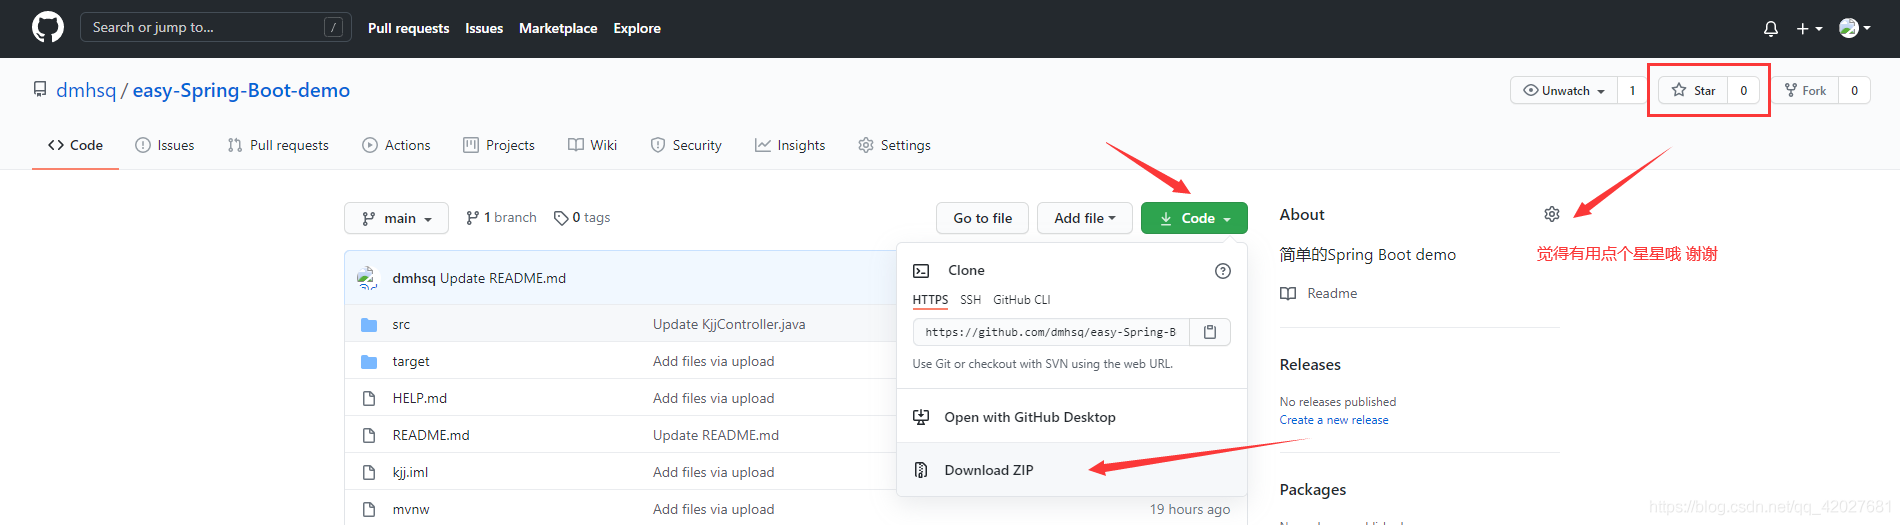Open clone help question icon
The height and width of the screenshot is (525, 1900).
(1223, 271)
